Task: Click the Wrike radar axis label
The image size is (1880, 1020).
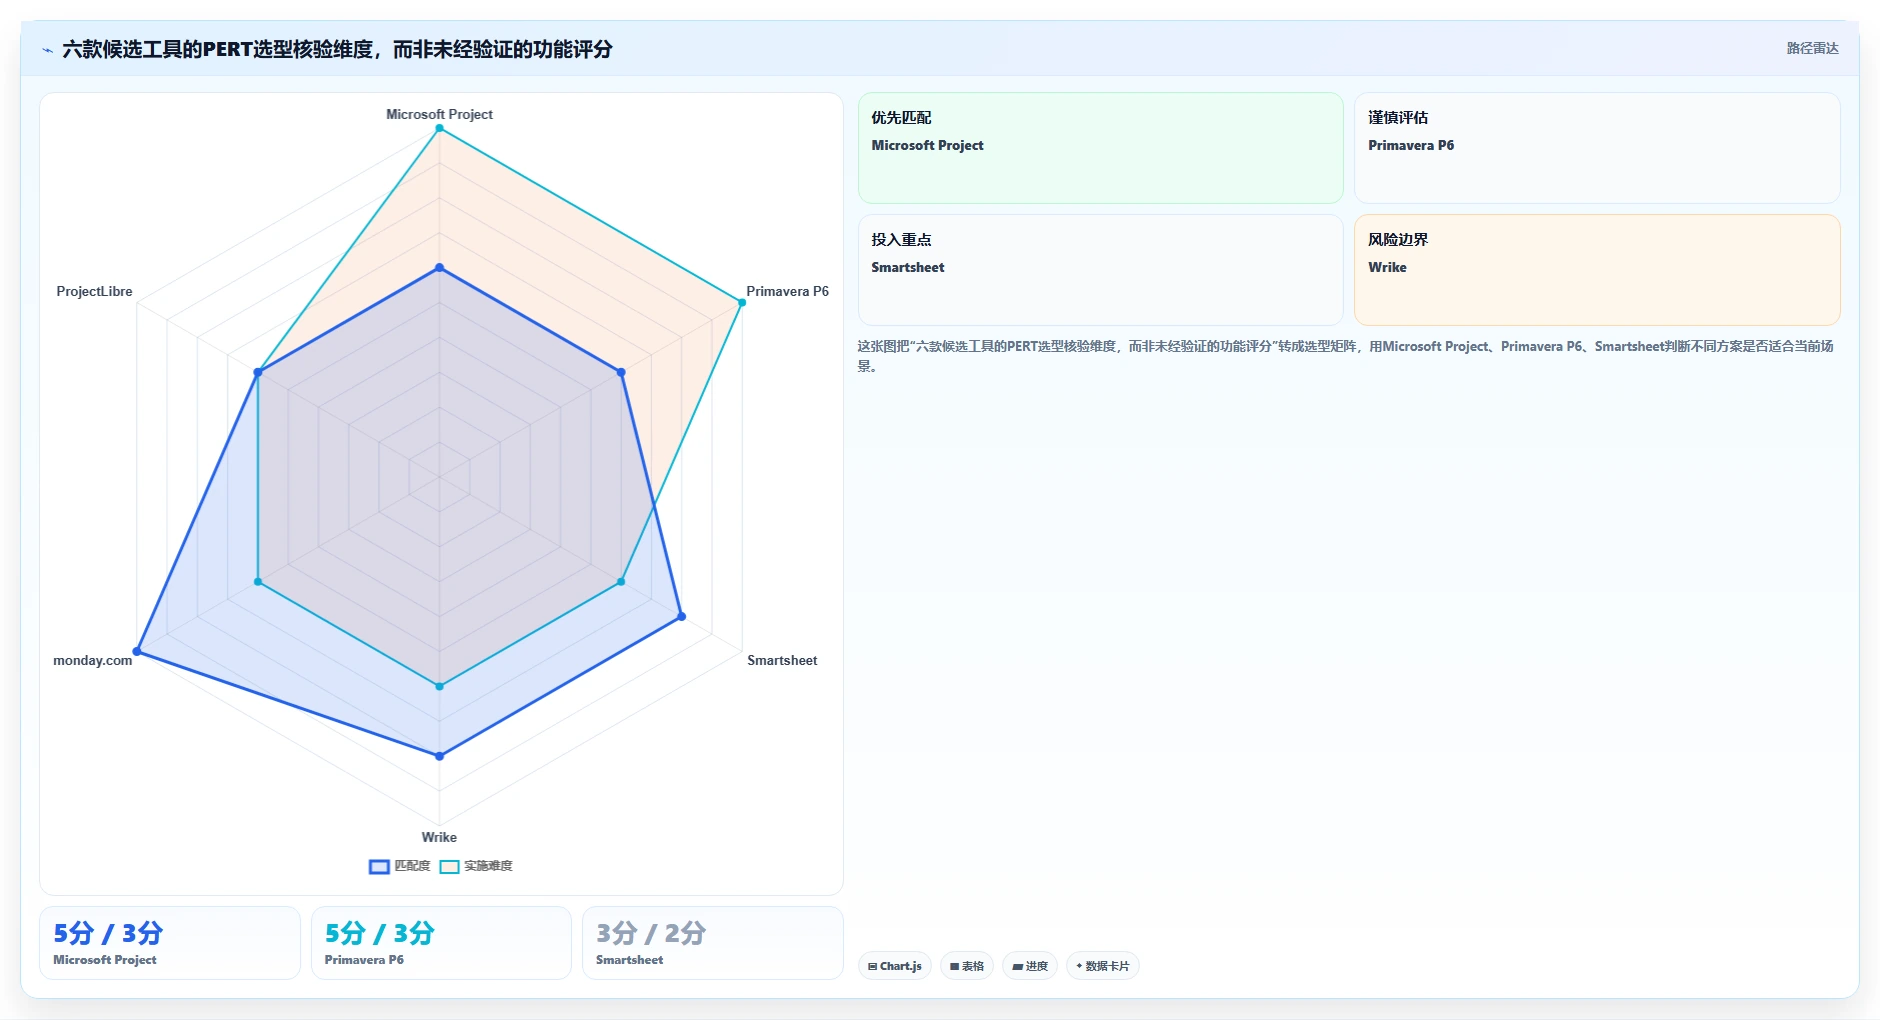Action: pos(439,837)
